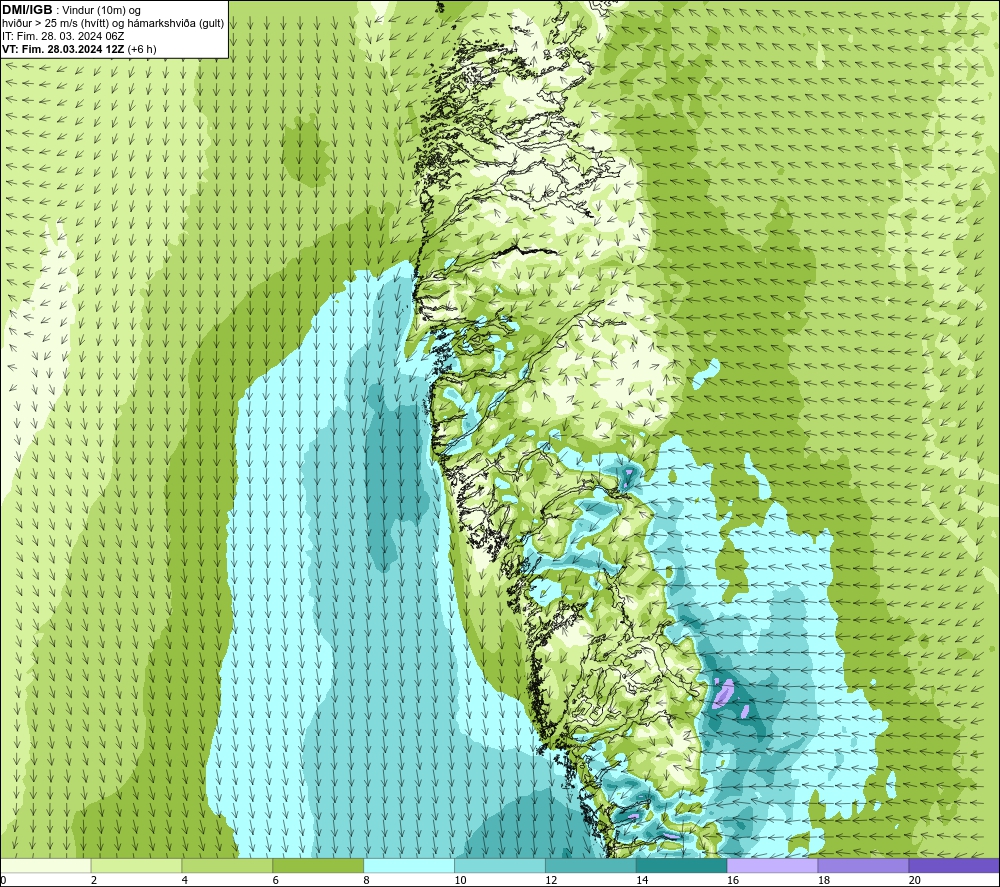Click the 16–18 m/s light purple swatch

click(x=772, y=865)
